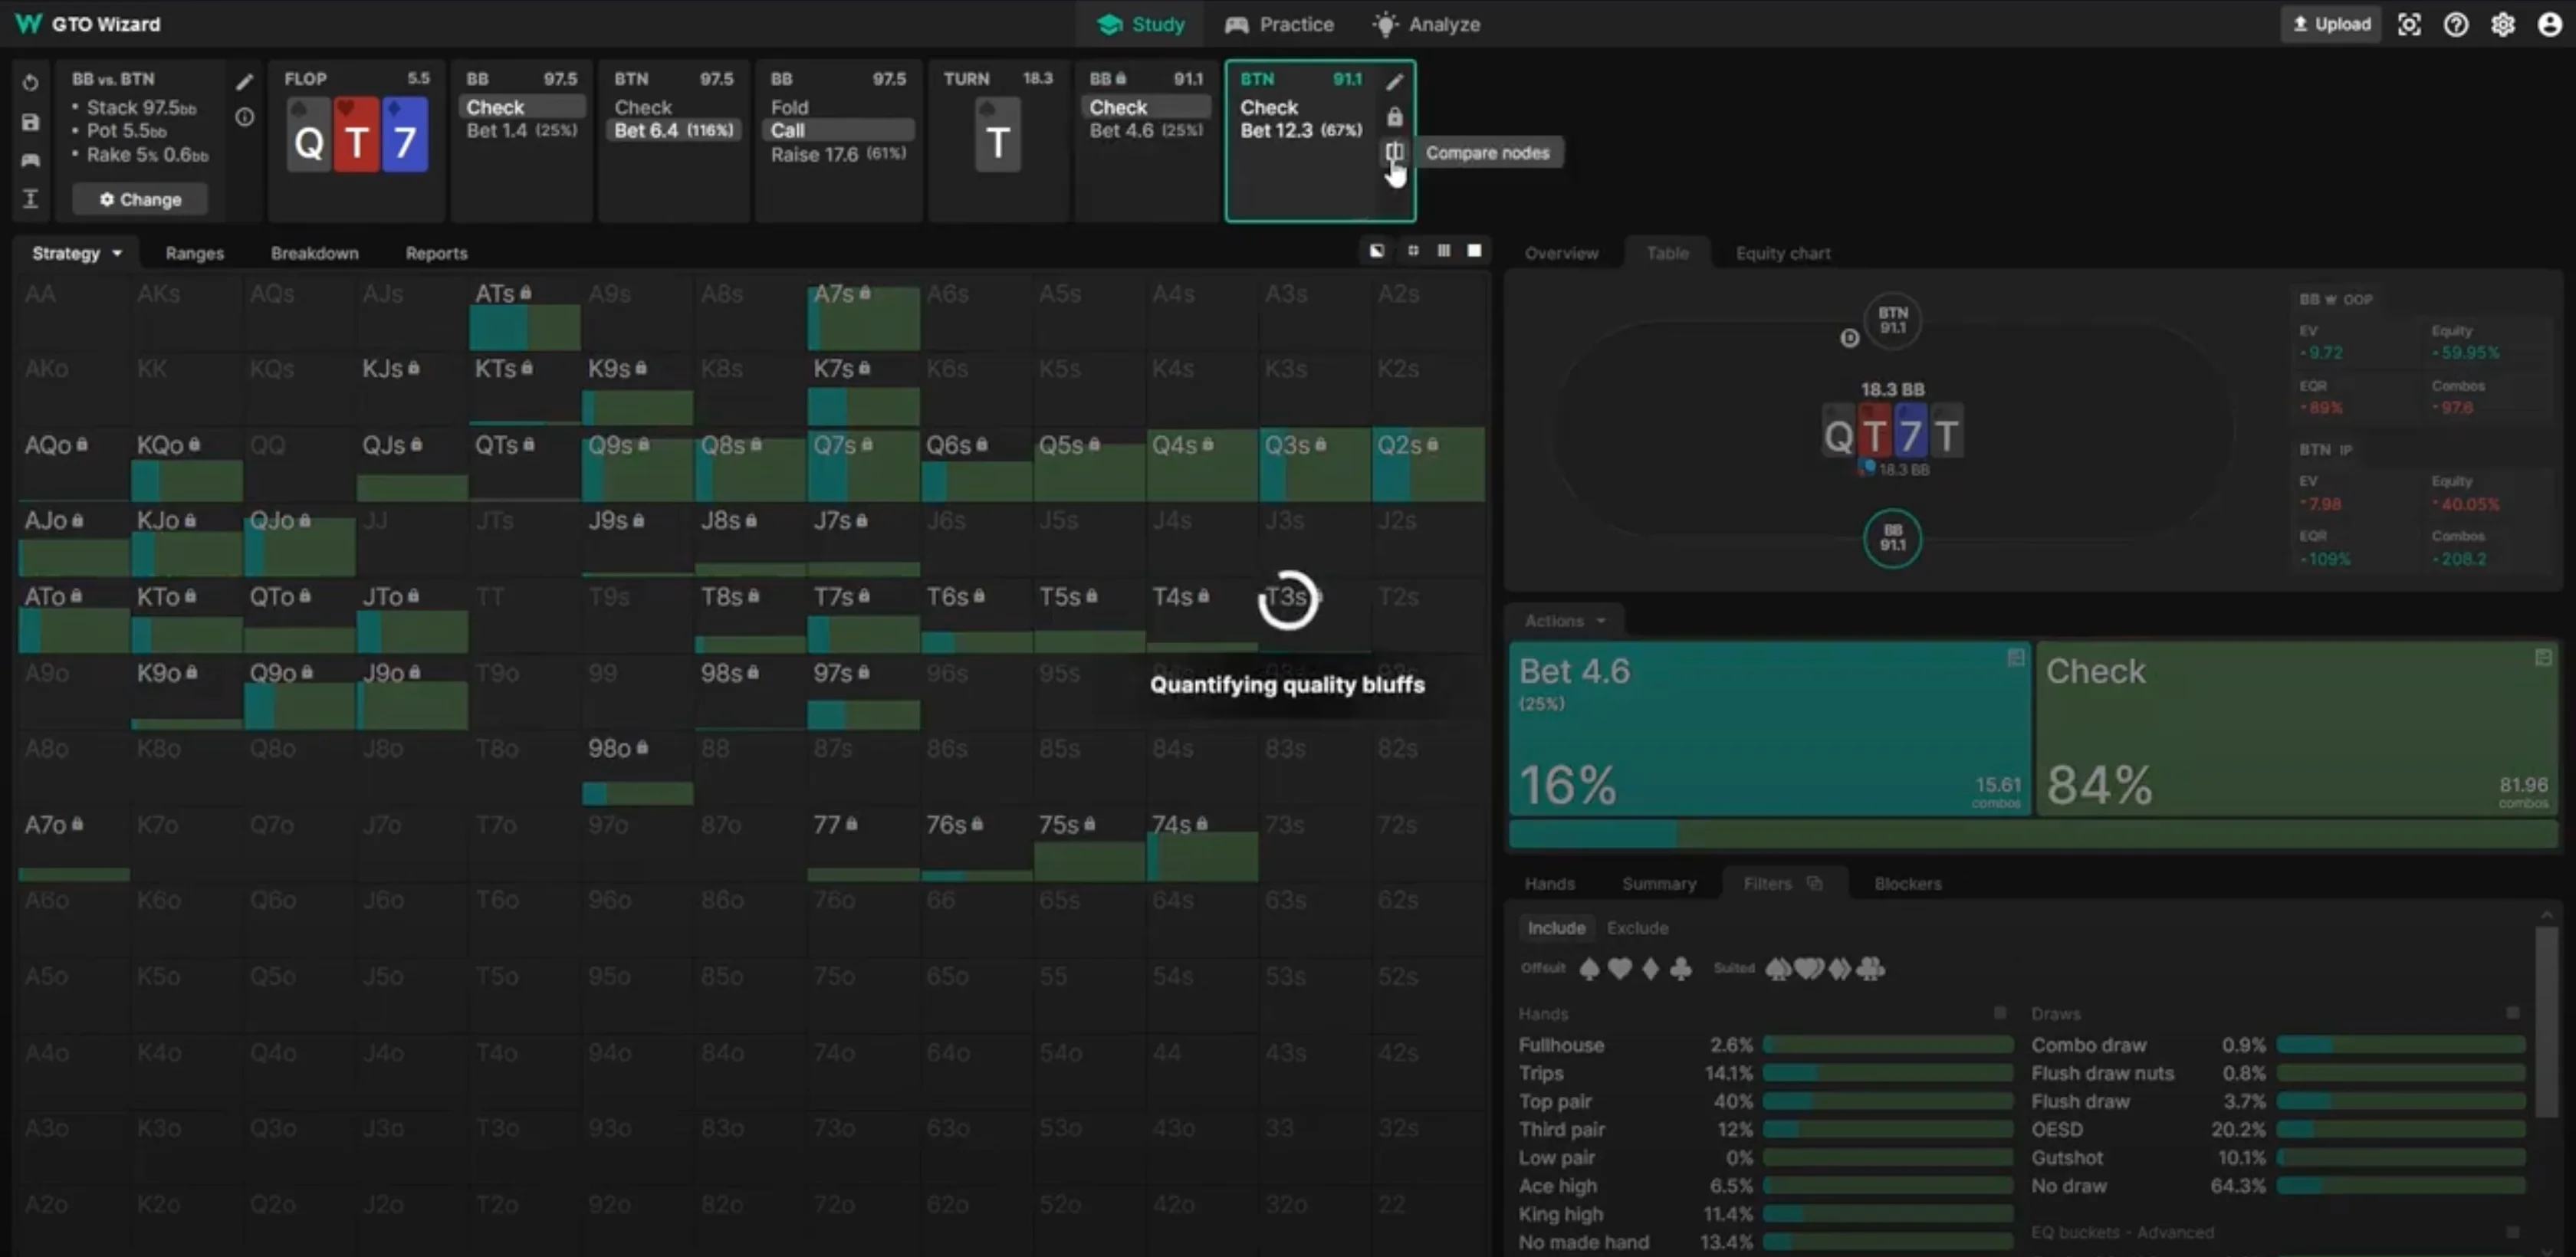The image size is (2576, 1257).
Task: Click the game controller icon in sidebar
Action: tap(30, 160)
